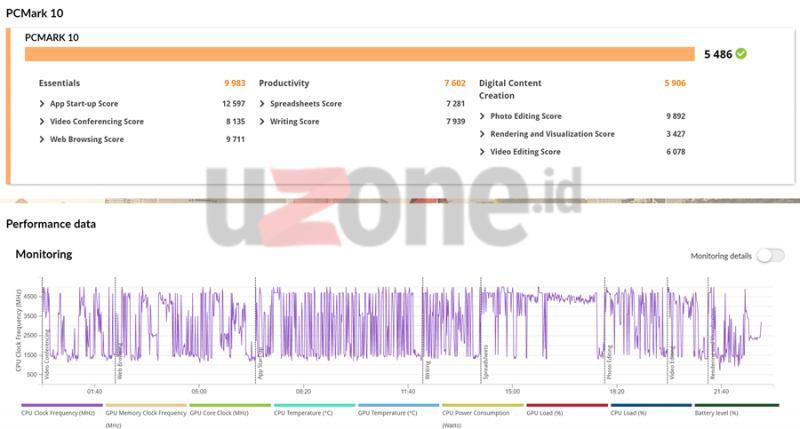800x429 pixels.
Task: Click the Performance data heading
Action: [51, 224]
